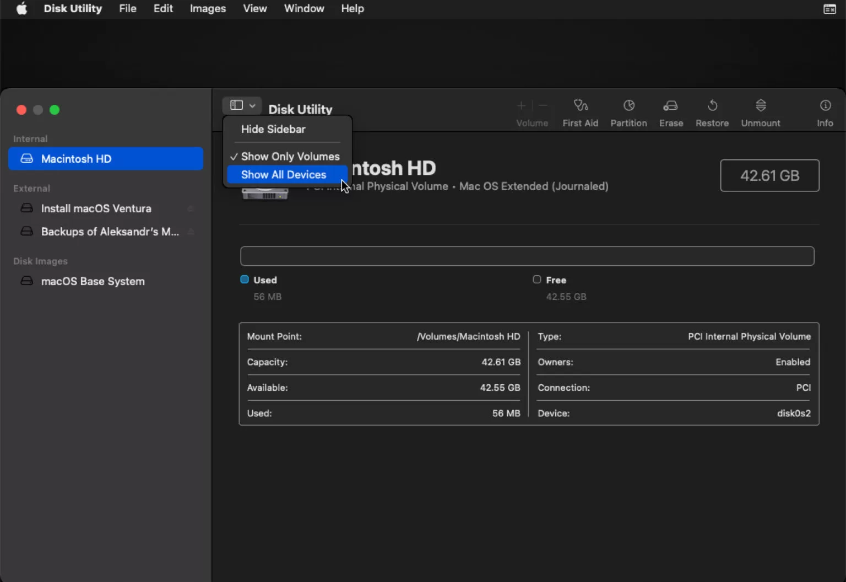Image resolution: width=846 pixels, height=582 pixels.
Task: Open the File menu in menu bar
Action: point(128,9)
